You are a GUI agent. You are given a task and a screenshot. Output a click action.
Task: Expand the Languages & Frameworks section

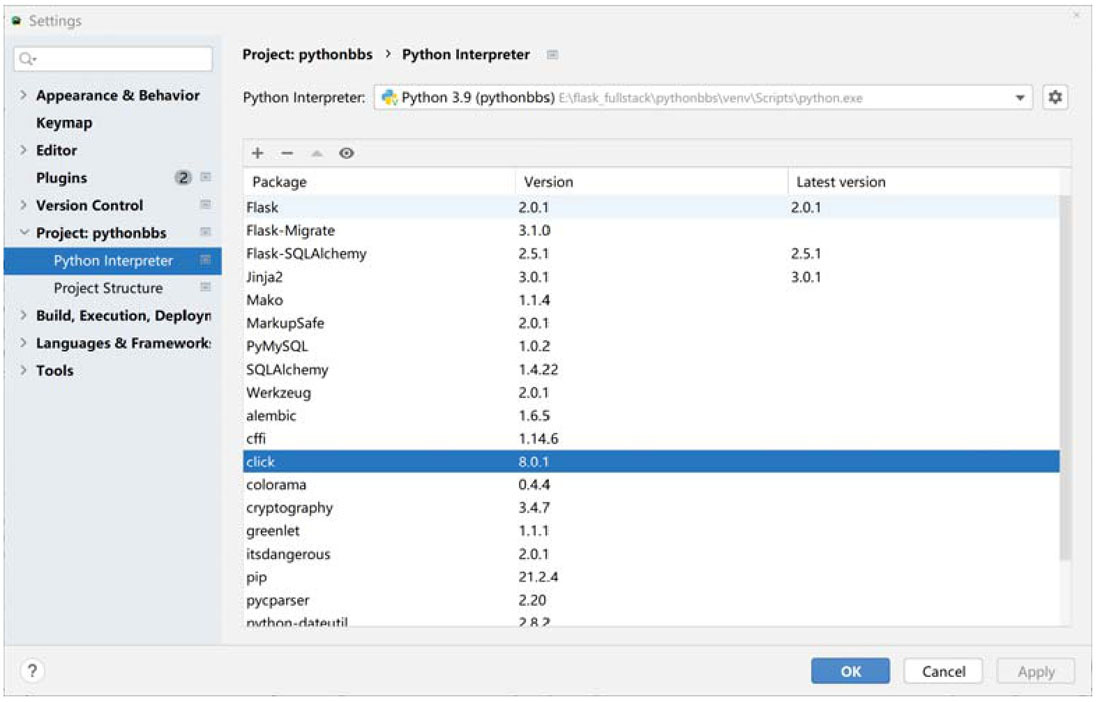coord(23,343)
